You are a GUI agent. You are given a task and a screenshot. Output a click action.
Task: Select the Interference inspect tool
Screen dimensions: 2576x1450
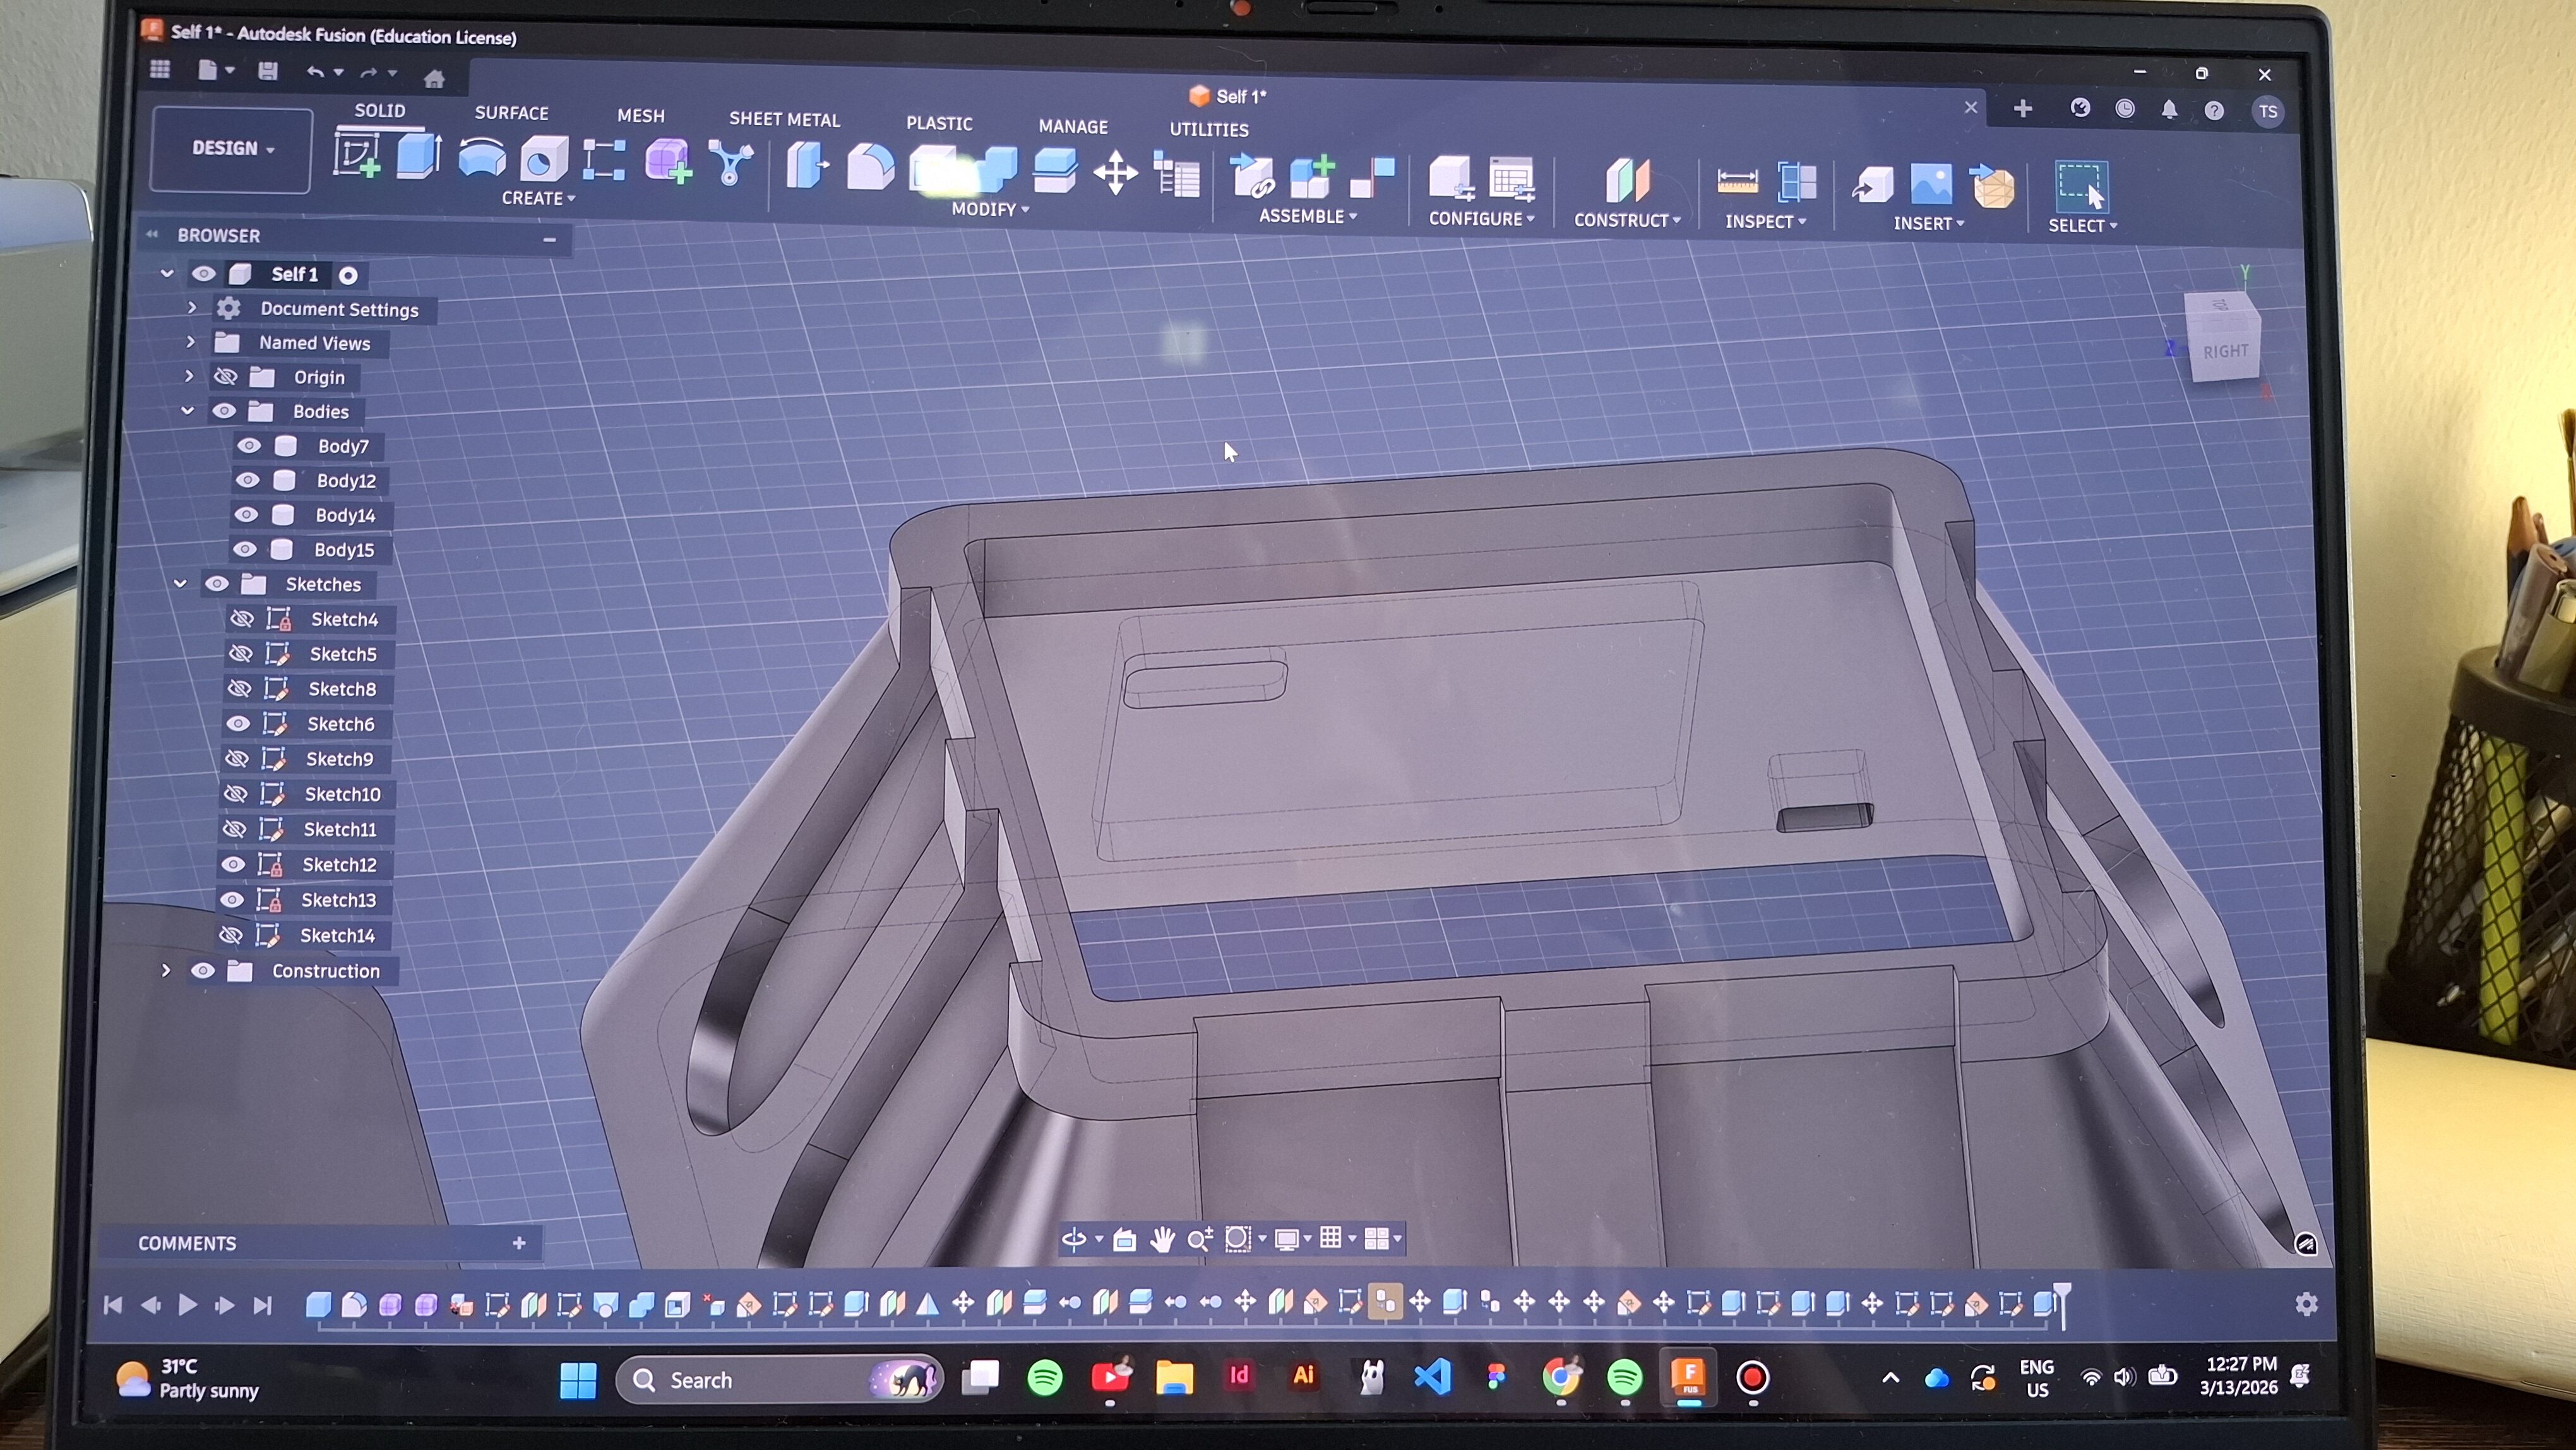tap(1797, 183)
